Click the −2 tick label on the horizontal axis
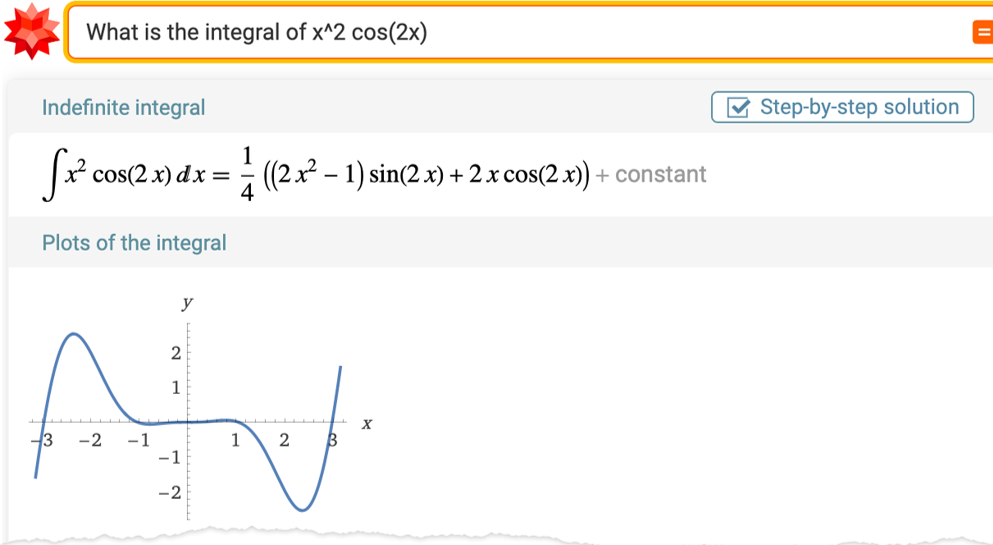The height and width of the screenshot is (545, 993). tap(90, 440)
